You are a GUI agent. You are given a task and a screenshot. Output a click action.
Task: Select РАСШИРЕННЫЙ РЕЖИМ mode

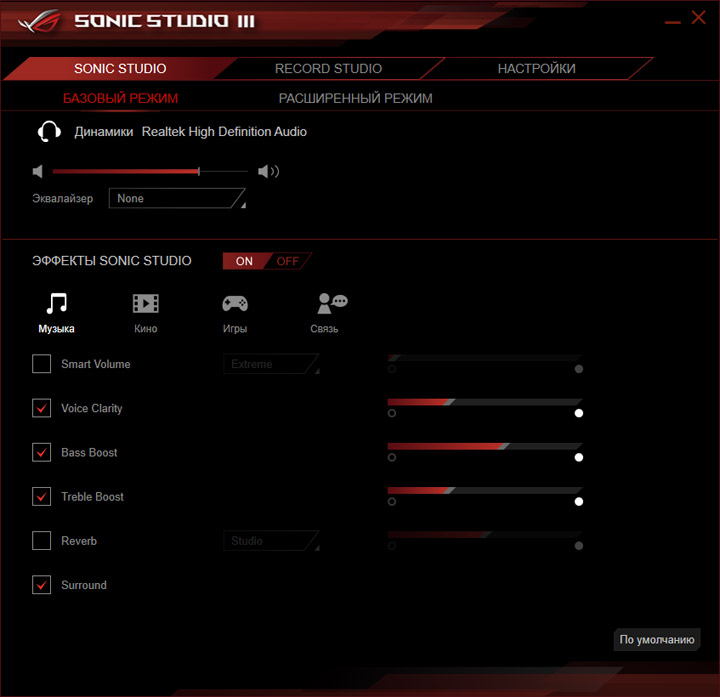[355, 98]
